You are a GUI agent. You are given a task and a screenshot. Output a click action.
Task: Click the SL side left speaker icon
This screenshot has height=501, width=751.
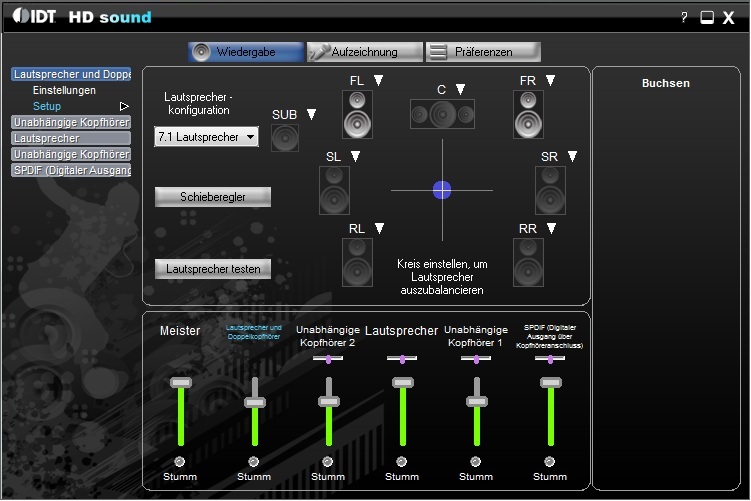[334, 190]
